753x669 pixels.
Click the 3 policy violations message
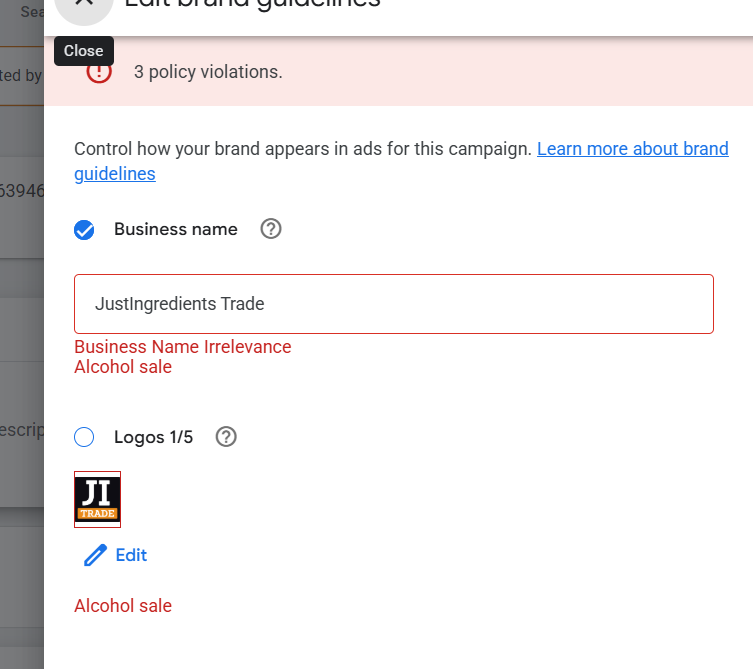(208, 72)
